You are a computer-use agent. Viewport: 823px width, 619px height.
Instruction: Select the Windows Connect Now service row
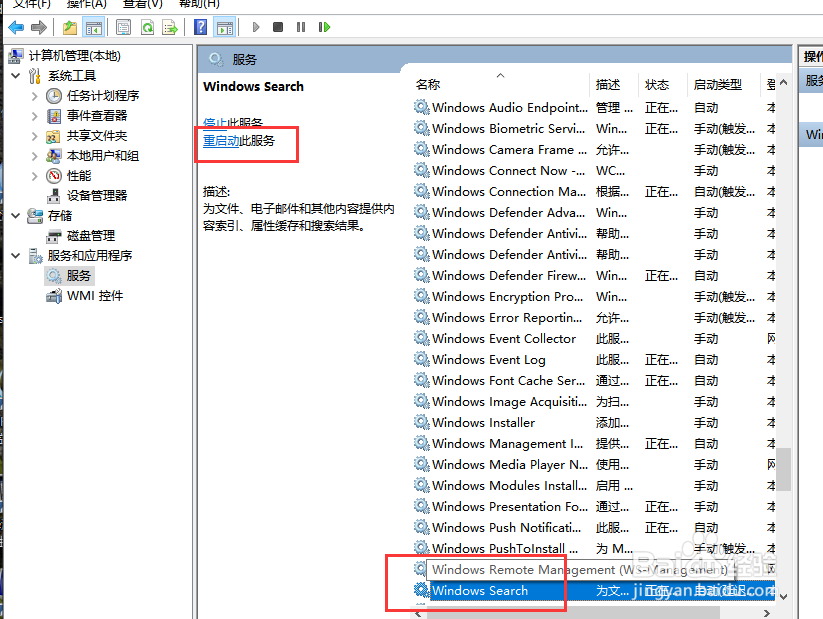point(593,171)
